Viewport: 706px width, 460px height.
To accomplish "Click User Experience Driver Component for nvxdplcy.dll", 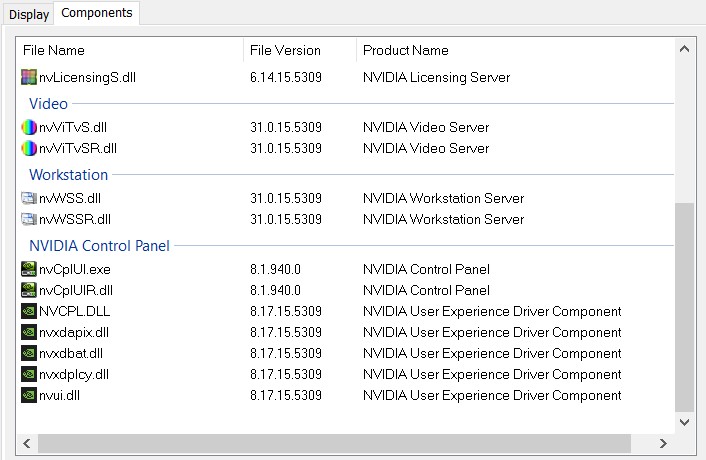I will [492, 374].
